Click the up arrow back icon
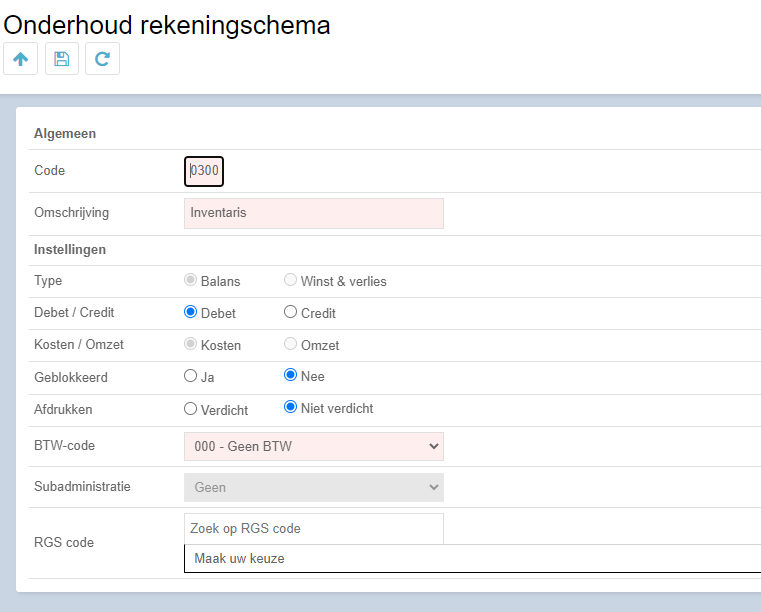This screenshot has width=761, height=612. click(x=20, y=59)
